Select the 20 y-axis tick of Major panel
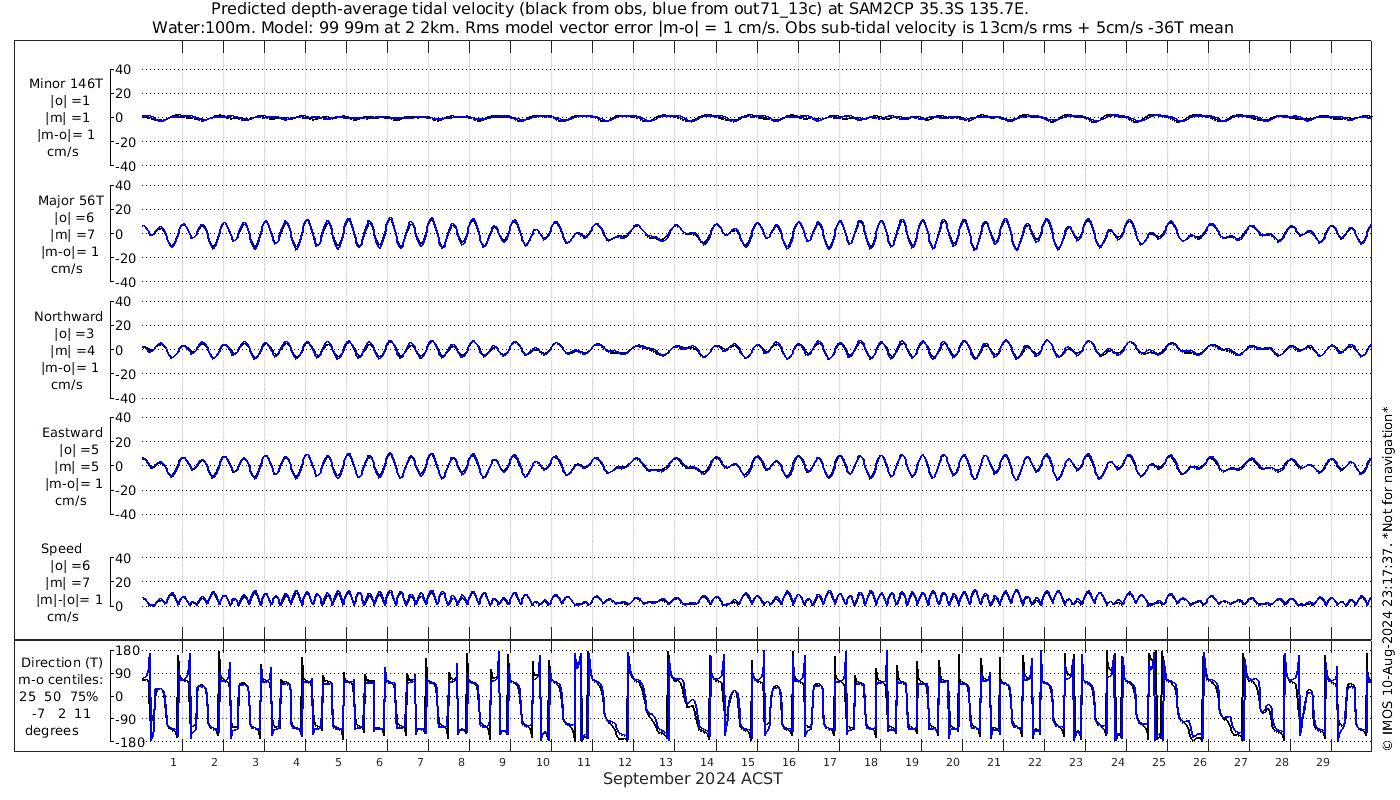Viewport: 1400px width, 800px height. click(124, 210)
